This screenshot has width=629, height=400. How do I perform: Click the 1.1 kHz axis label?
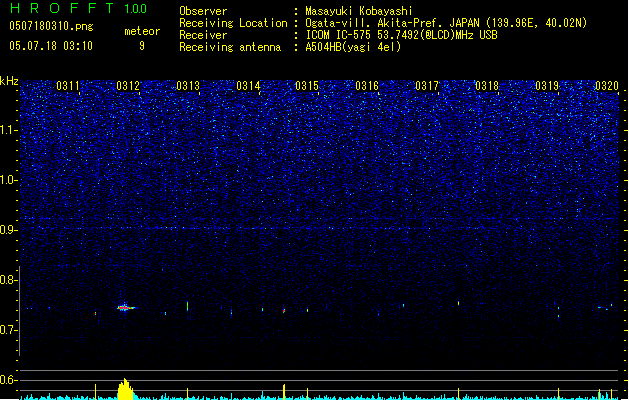(9, 130)
